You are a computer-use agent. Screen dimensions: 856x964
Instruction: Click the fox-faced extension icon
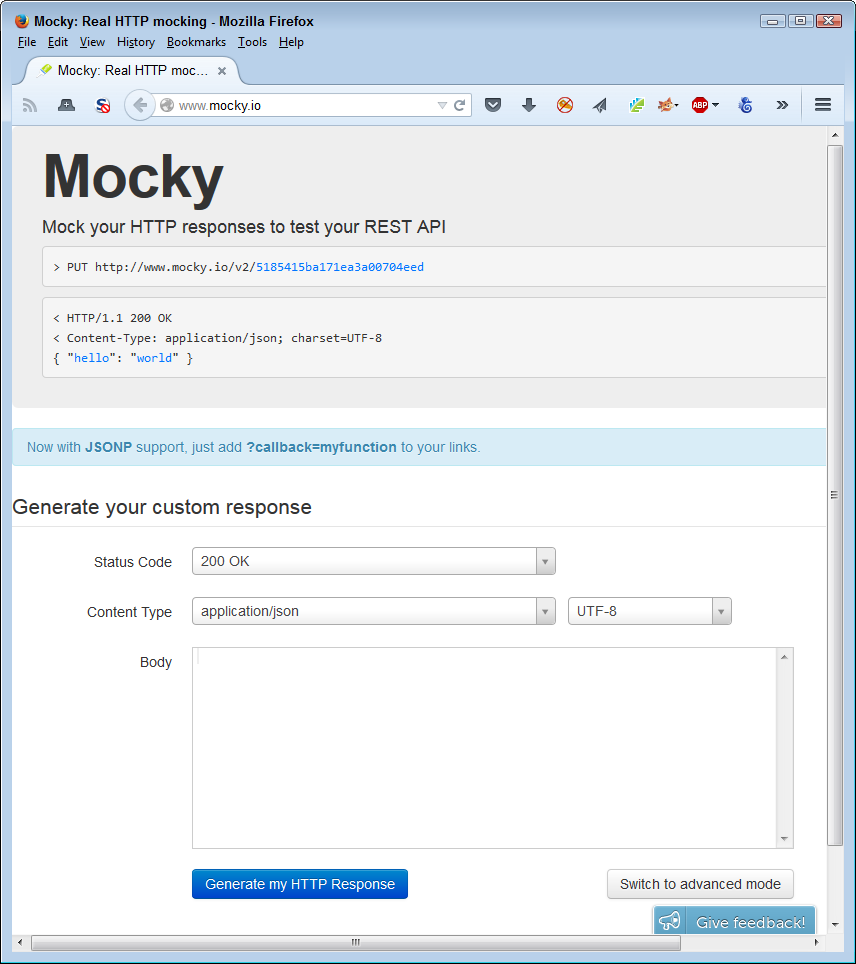click(666, 105)
